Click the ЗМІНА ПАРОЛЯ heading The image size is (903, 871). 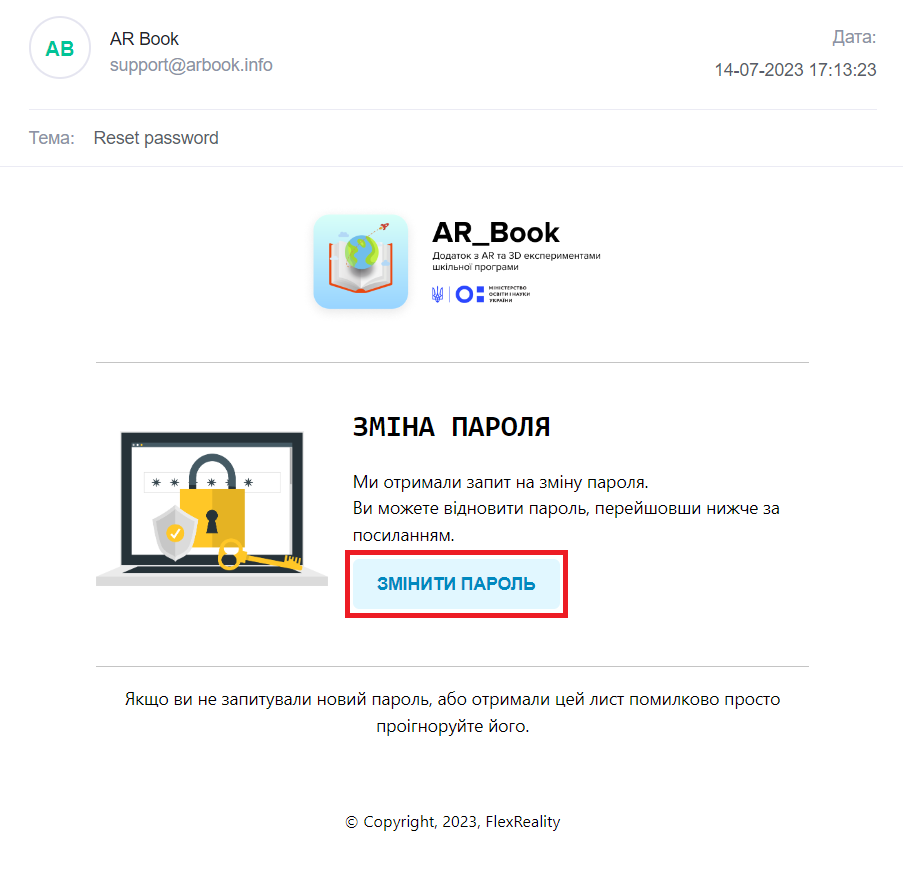(451, 427)
